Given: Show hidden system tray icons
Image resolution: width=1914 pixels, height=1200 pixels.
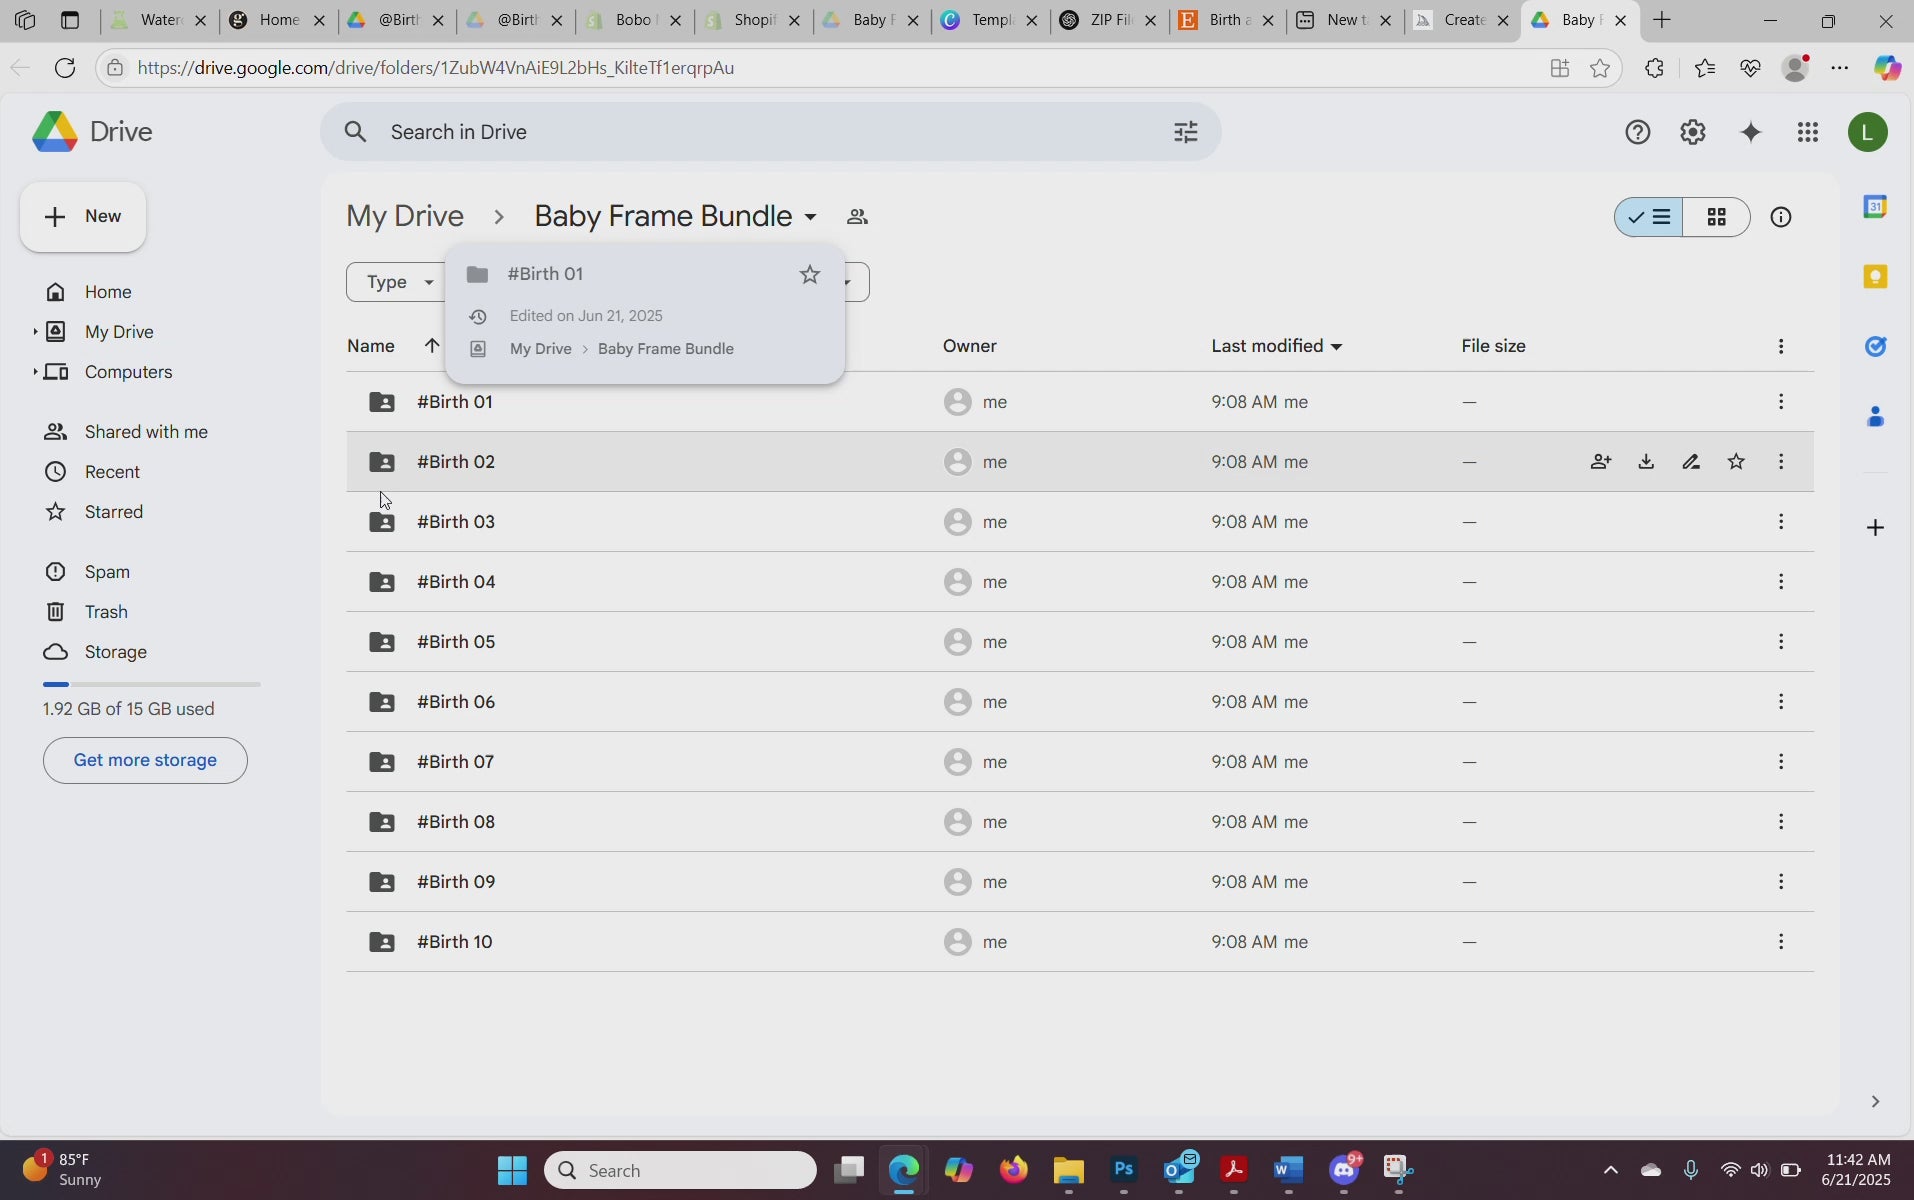Looking at the screenshot, I should (x=1610, y=1170).
